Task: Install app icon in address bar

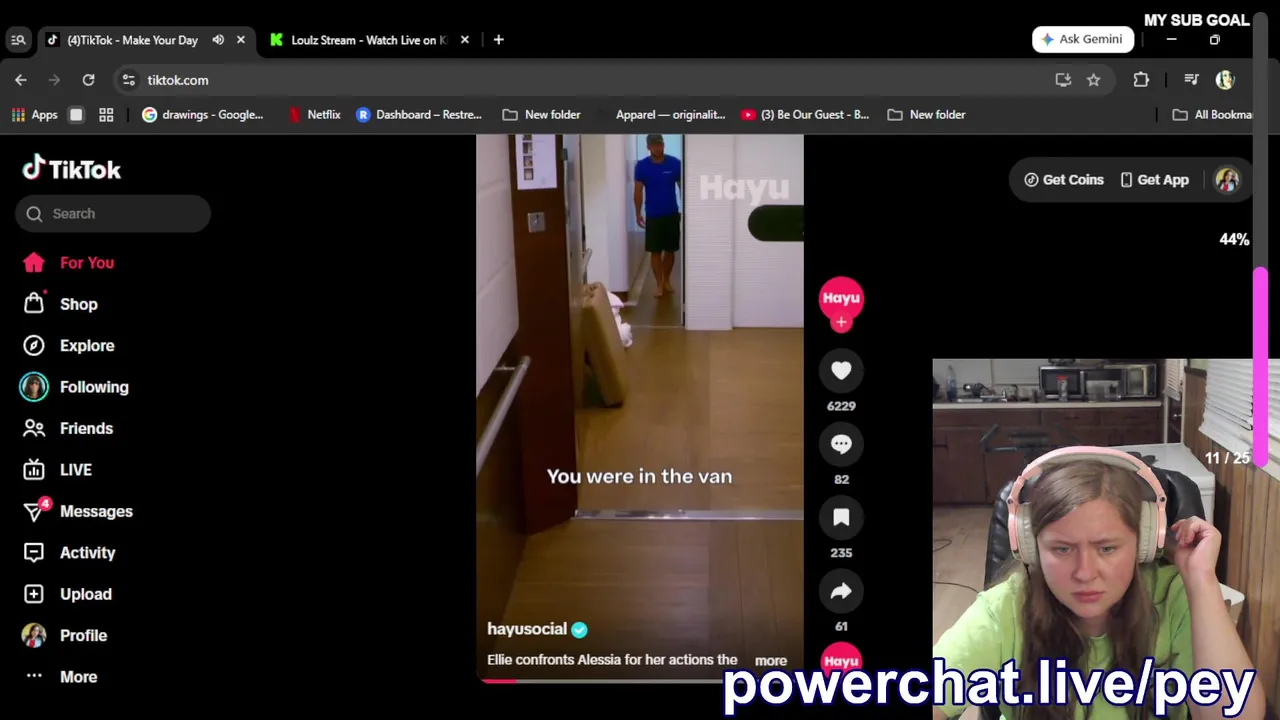Action: coord(1063,80)
